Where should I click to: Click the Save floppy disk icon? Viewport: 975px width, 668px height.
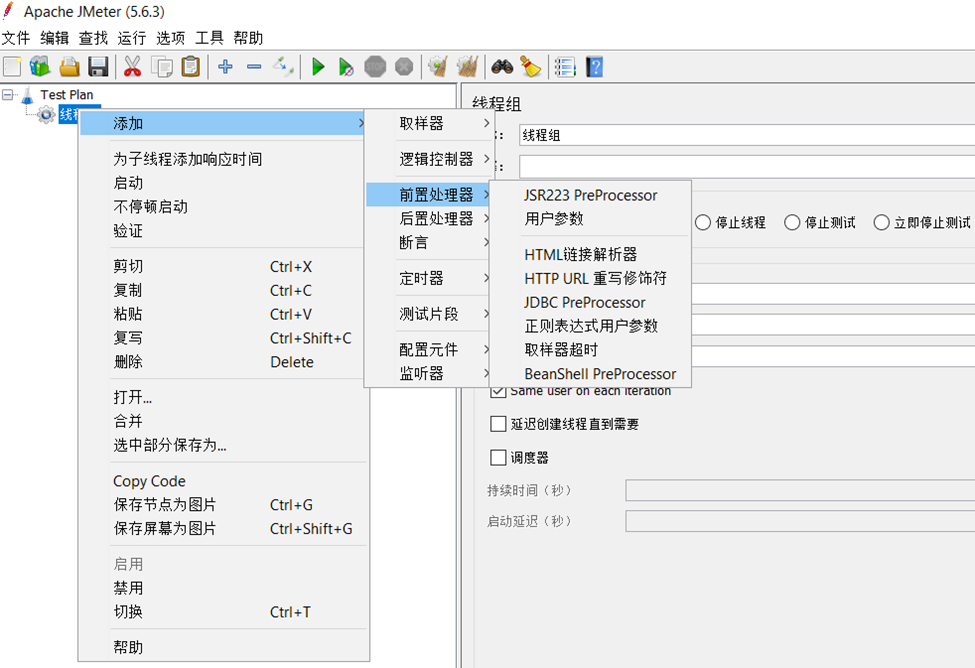point(98,67)
